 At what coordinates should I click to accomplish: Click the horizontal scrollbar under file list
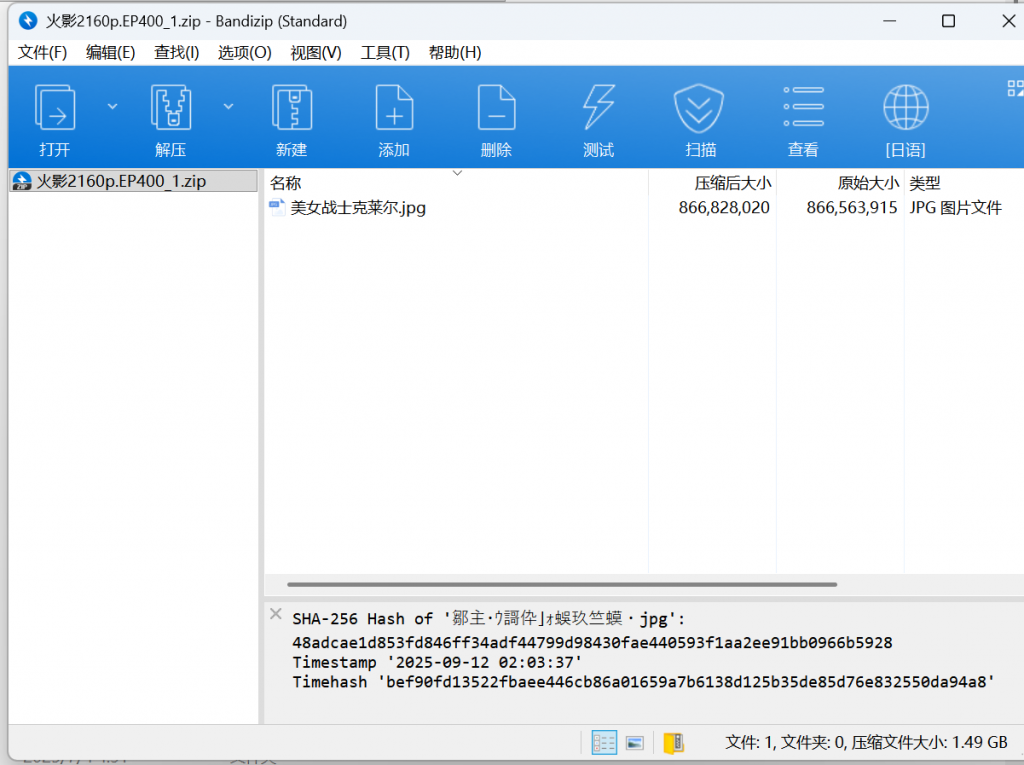pos(561,584)
